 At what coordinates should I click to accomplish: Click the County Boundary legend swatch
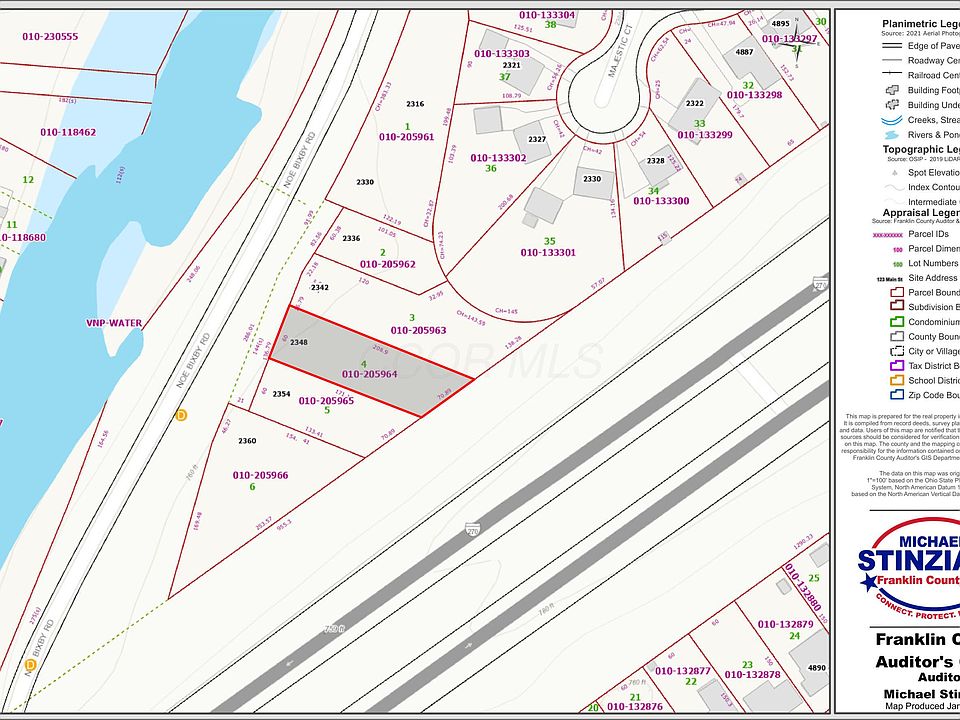coord(896,337)
